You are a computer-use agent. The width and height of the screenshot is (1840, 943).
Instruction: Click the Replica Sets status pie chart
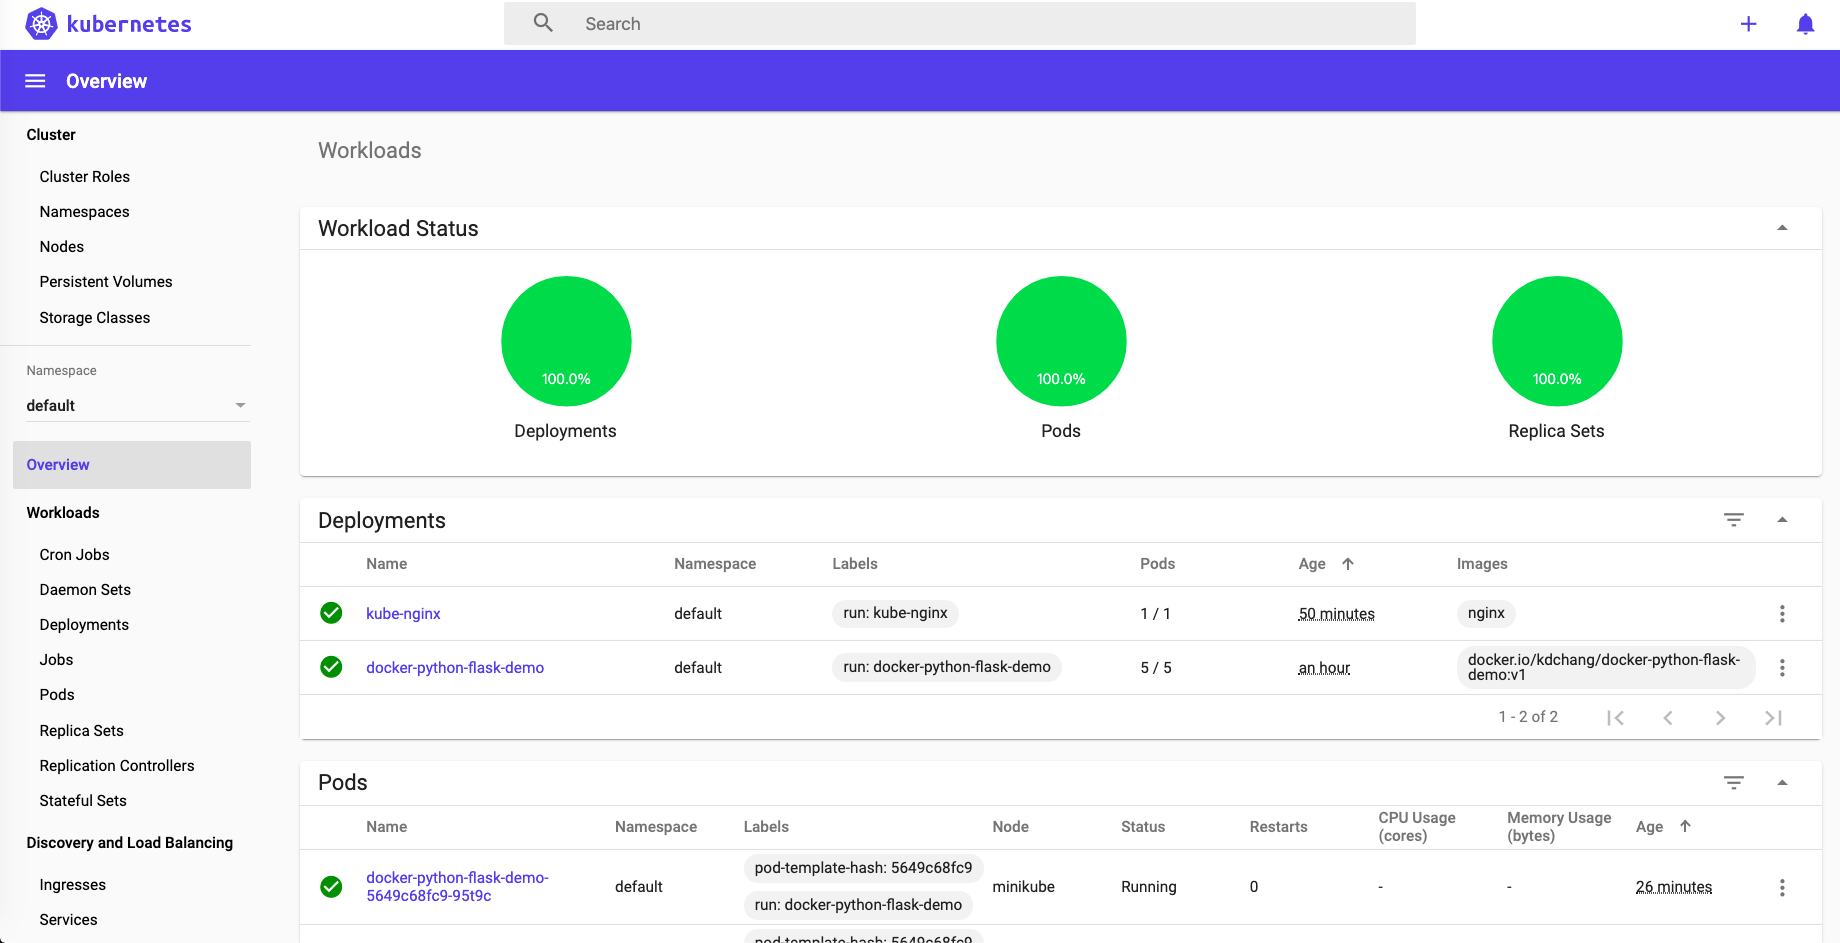(x=1557, y=341)
